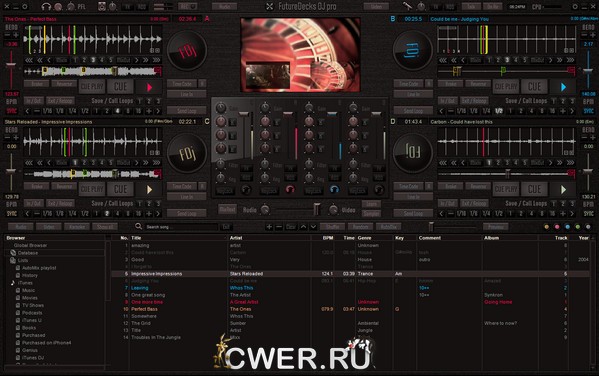This screenshot has height=376, width=599.
Task: Switch to Audio tab in top bar
Action: click(224, 6)
